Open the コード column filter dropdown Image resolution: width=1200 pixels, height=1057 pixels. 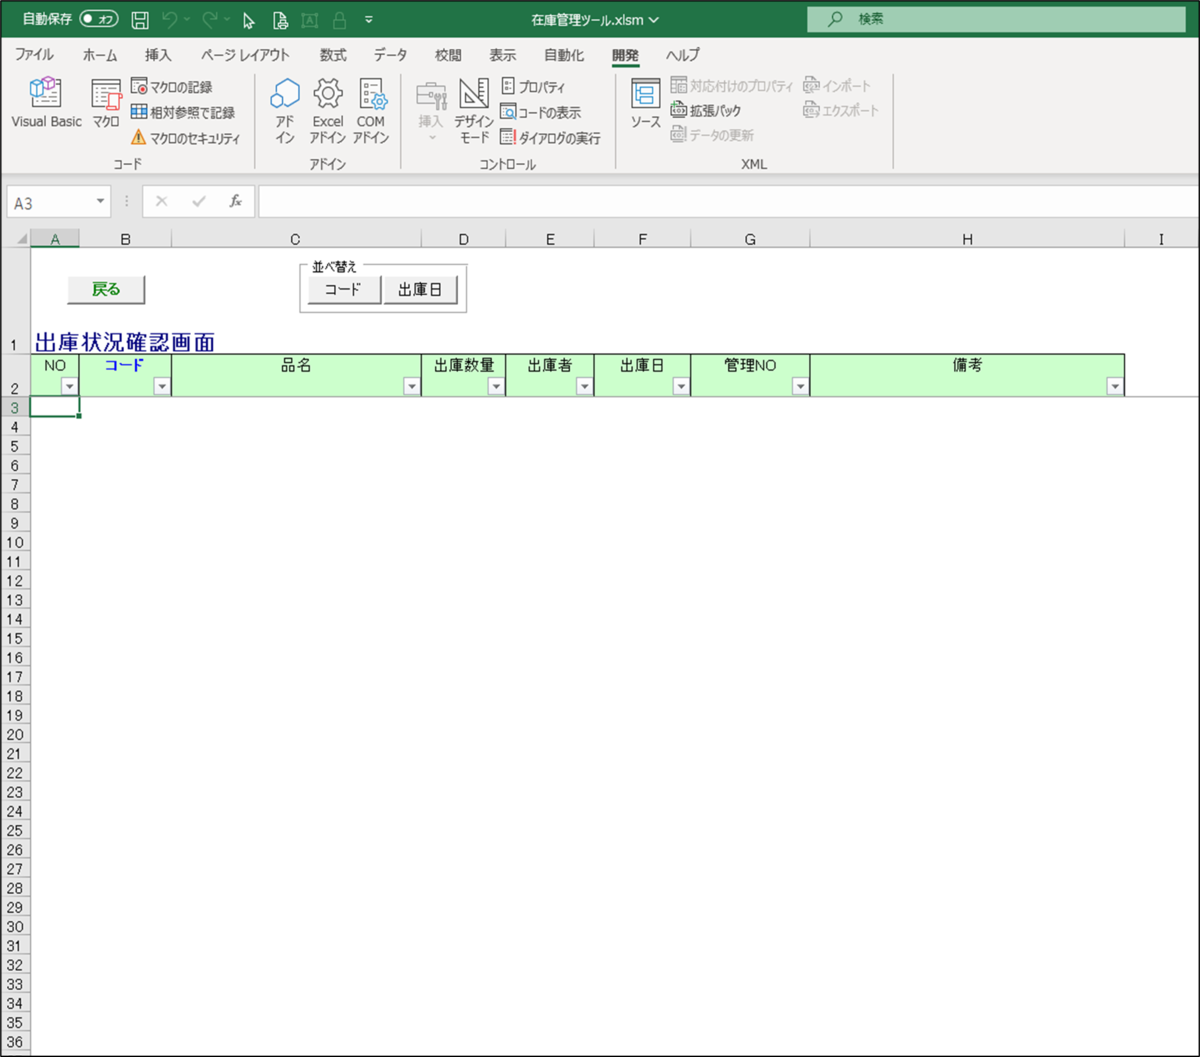click(x=162, y=387)
